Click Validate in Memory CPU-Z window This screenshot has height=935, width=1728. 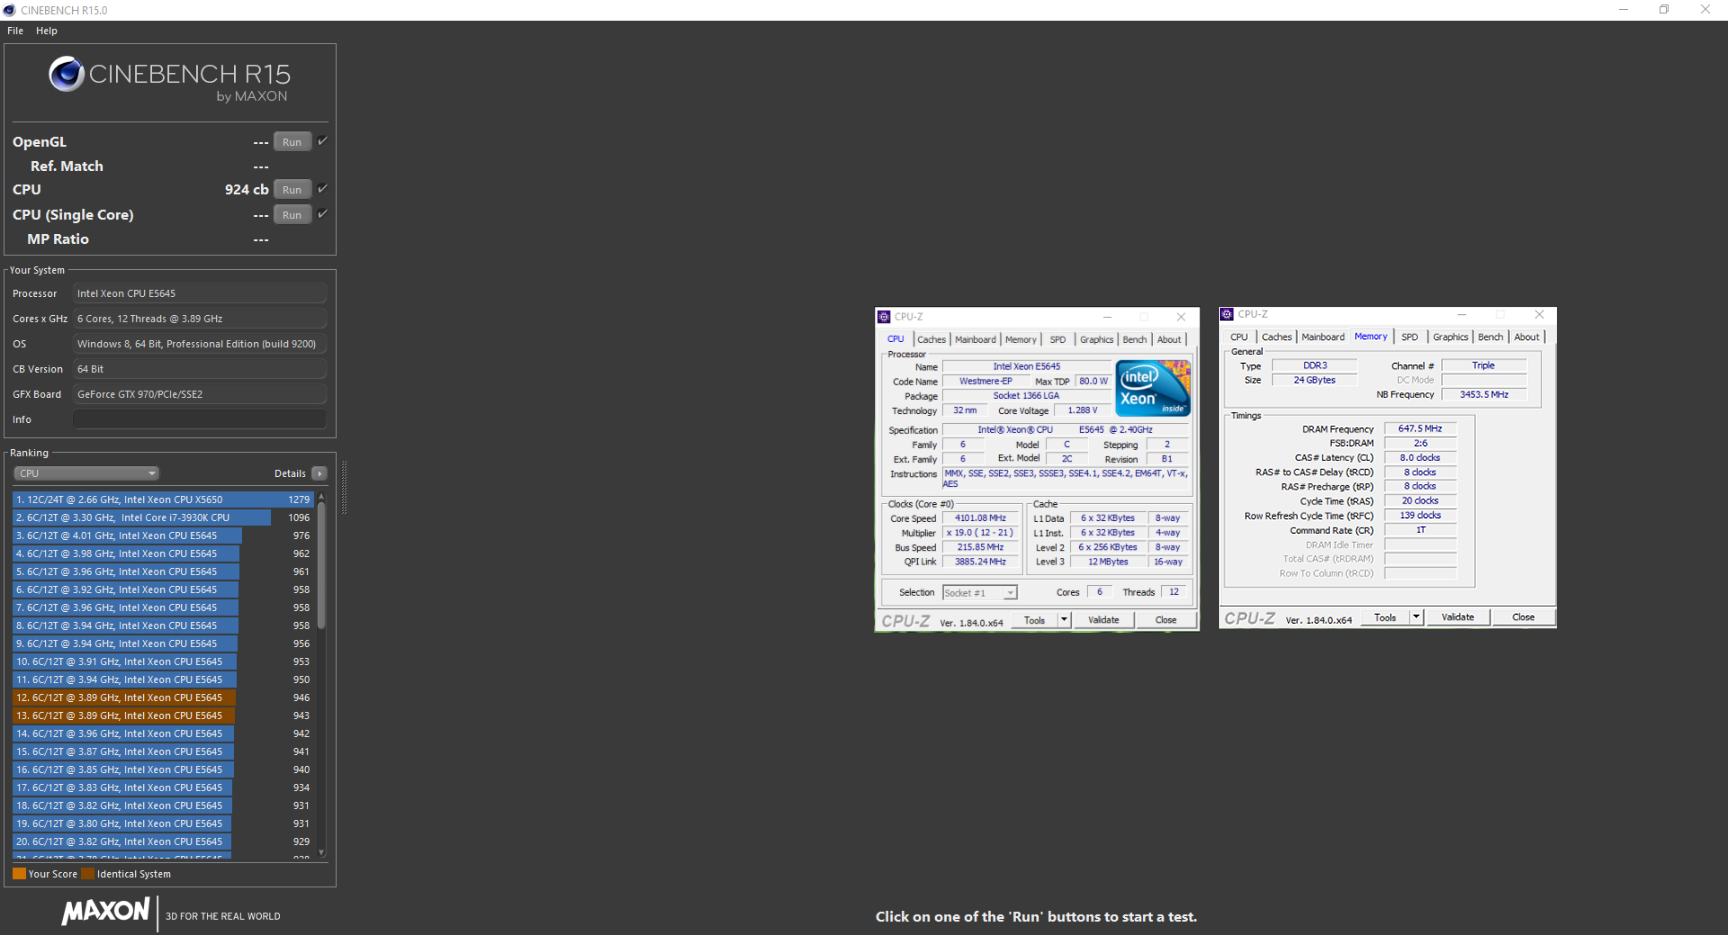click(x=1457, y=617)
